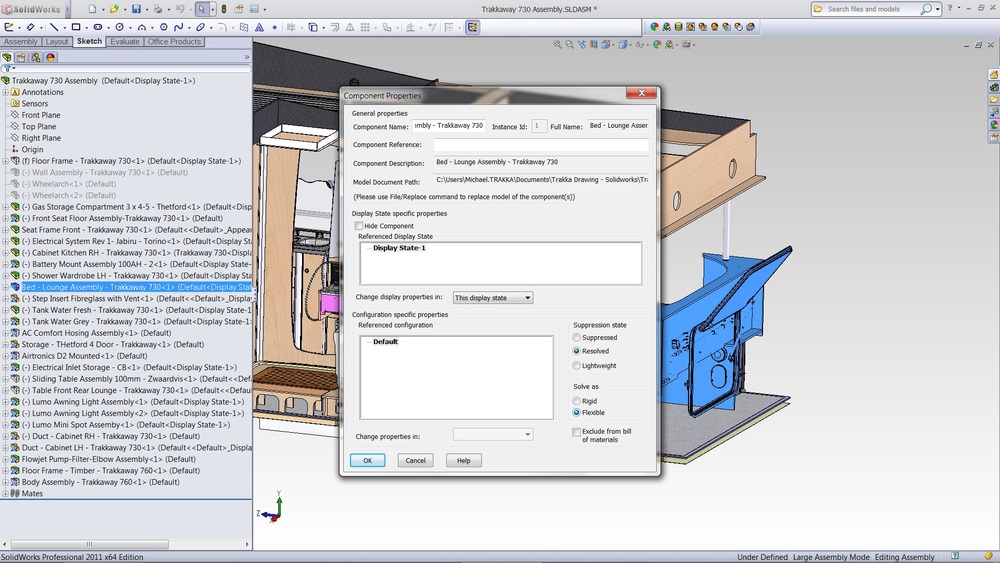Open the 'This display state' dropdown
The height and width of the screenshot is (563, 1000).
click(x=492, y=298)
